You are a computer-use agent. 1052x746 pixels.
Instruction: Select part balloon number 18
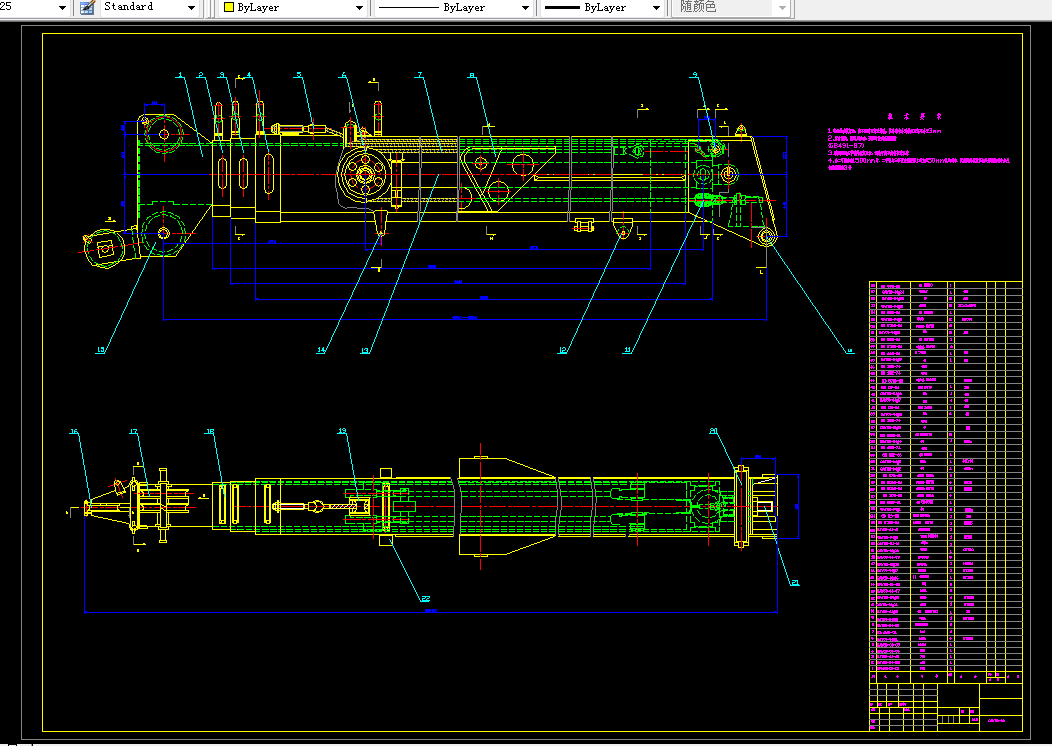[209, 431]
